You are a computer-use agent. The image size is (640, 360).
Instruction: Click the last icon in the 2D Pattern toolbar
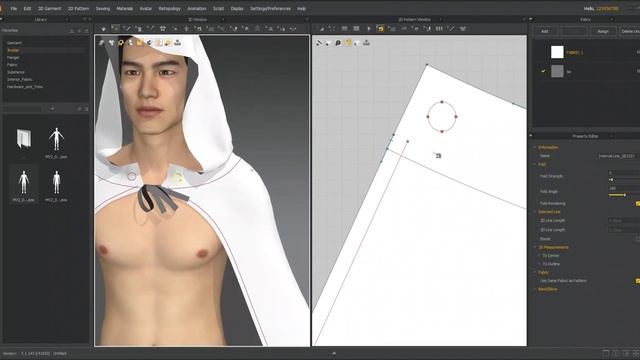(x=463, y=29)
